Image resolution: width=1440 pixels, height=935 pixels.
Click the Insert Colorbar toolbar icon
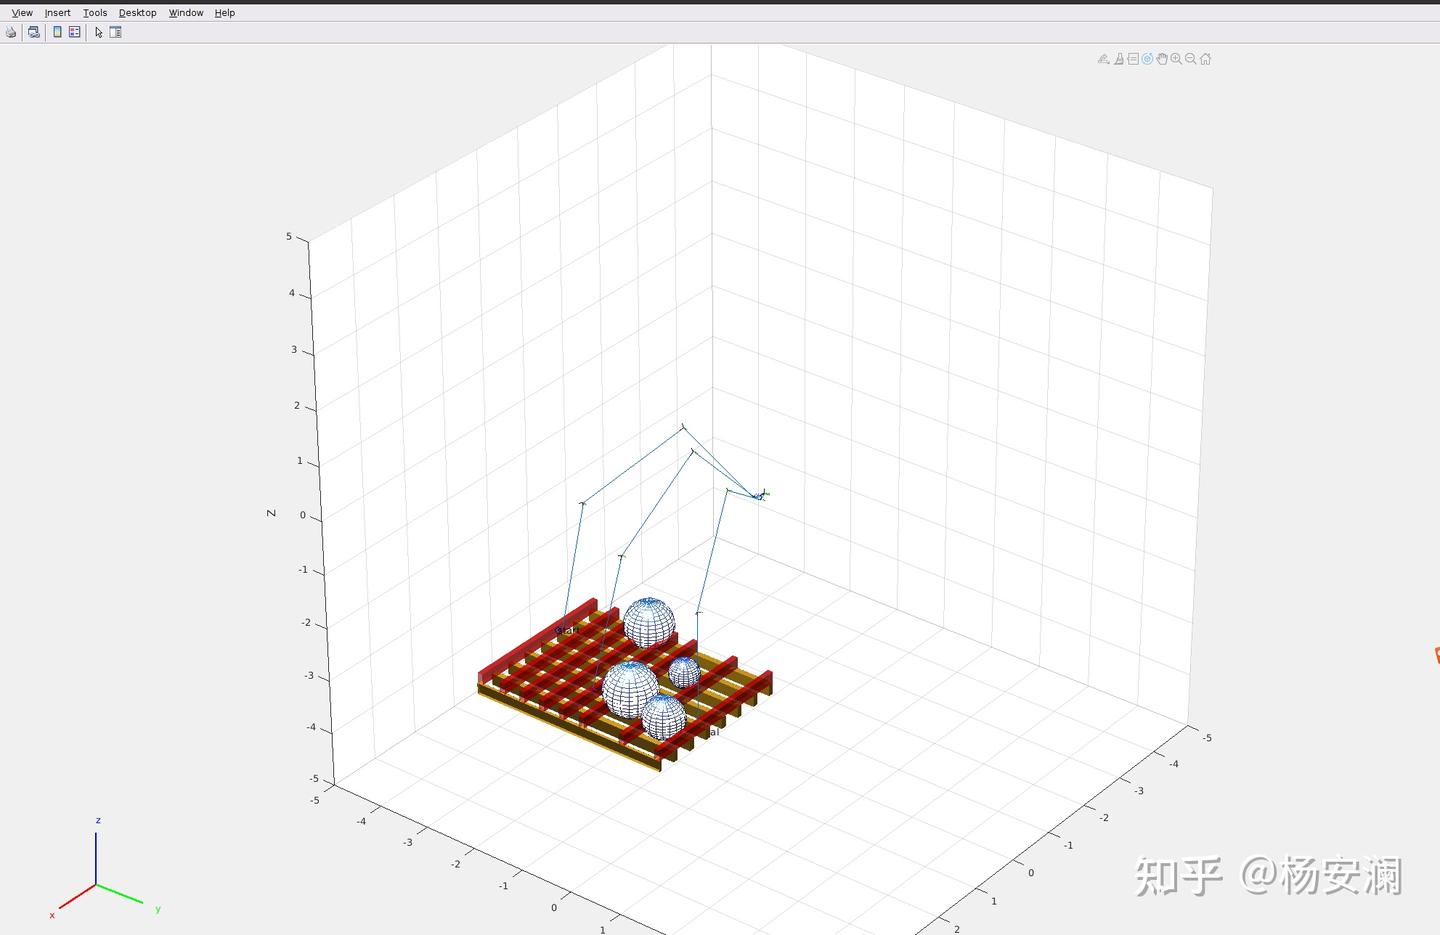coord(57,32)
